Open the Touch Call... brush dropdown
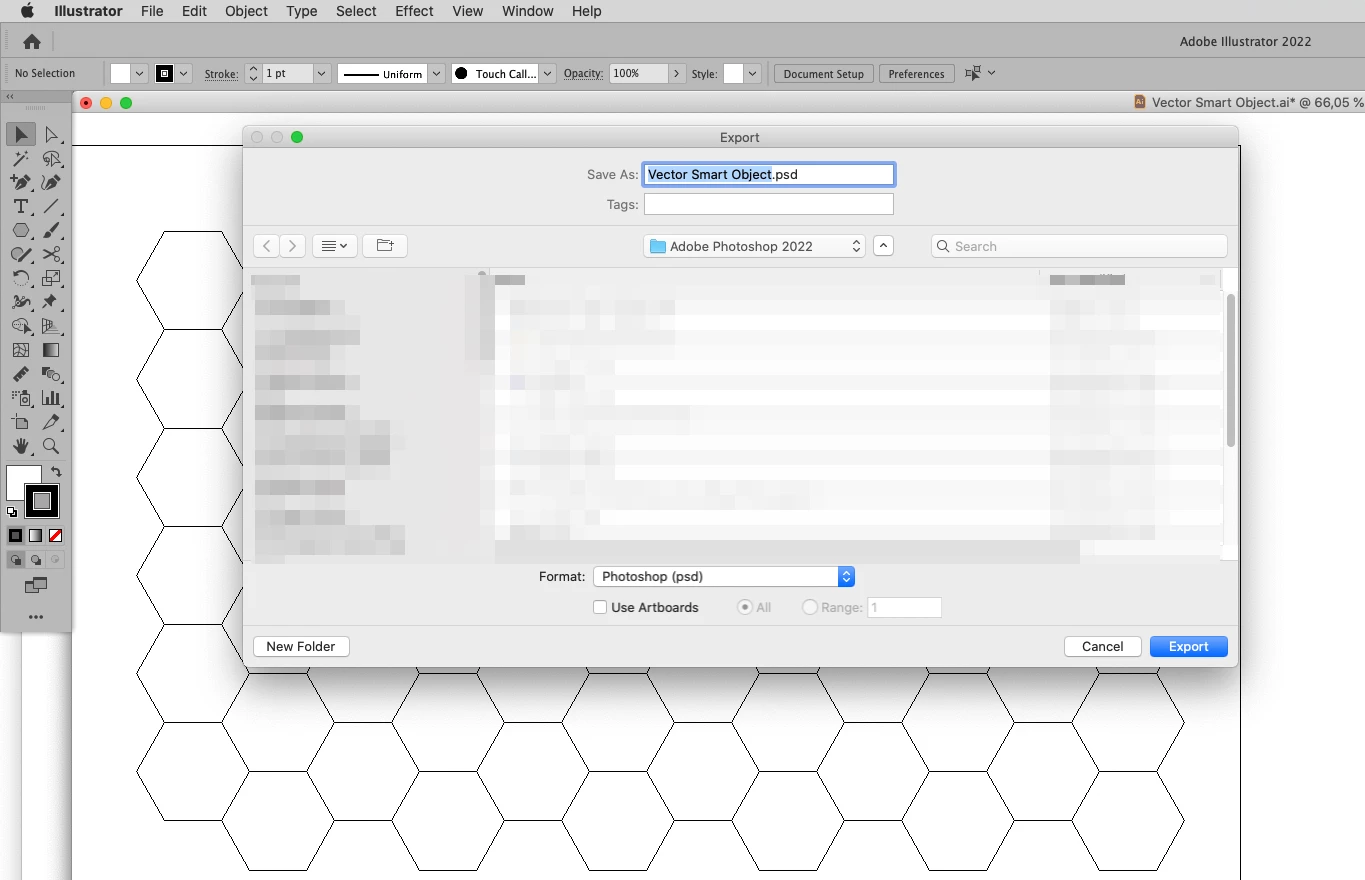Screen dimensions: 1365x880 (548, 74)
